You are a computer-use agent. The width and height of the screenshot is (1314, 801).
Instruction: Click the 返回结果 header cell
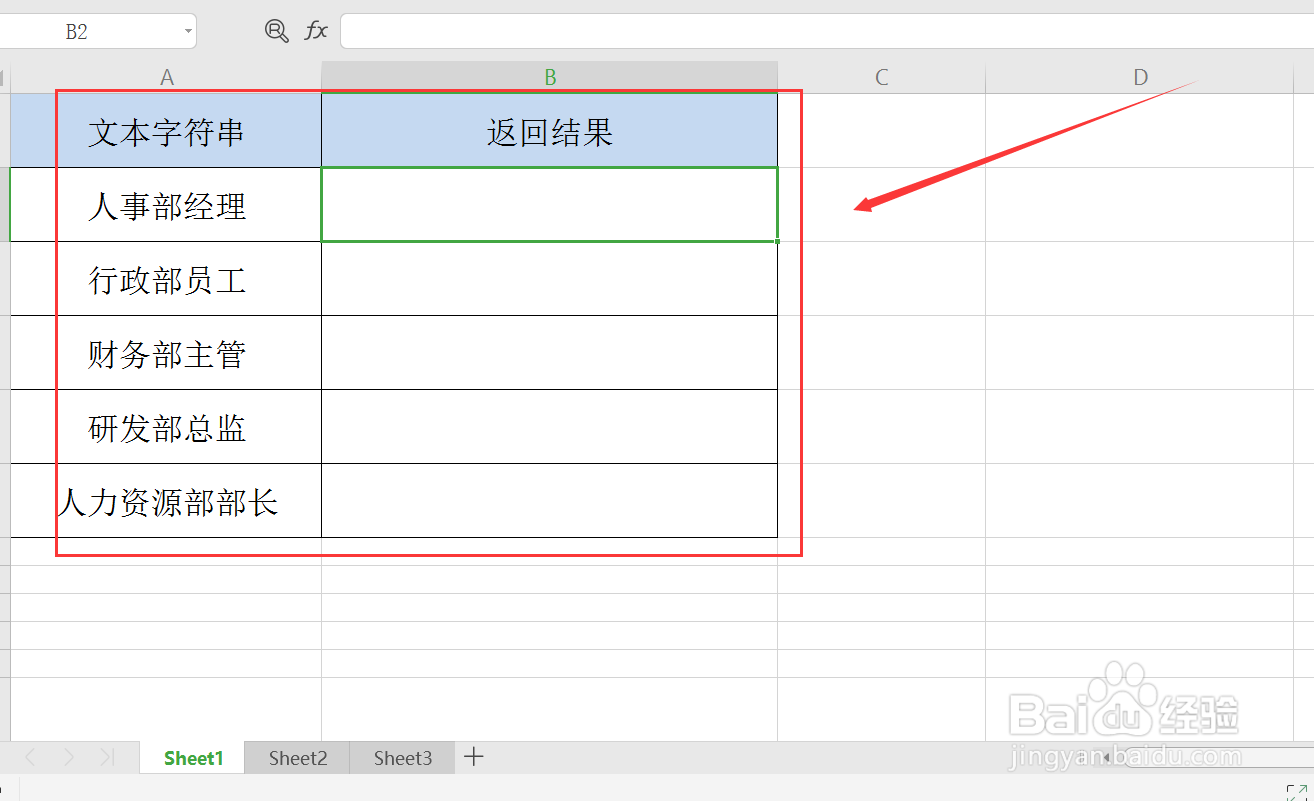(x=549, y=130)
